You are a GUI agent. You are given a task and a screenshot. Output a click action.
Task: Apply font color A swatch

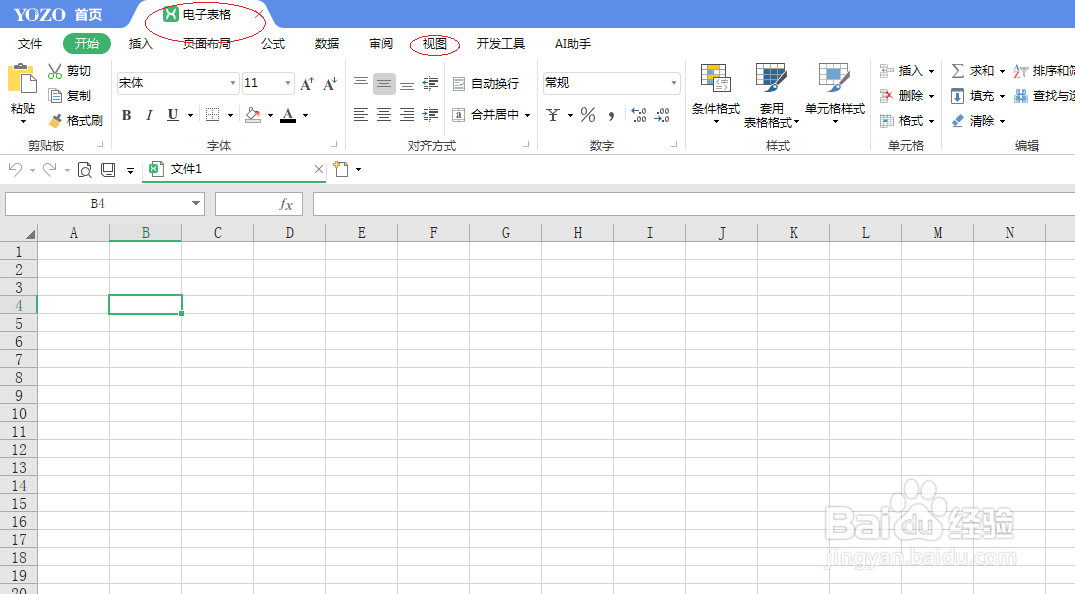[x=289, y=115]
